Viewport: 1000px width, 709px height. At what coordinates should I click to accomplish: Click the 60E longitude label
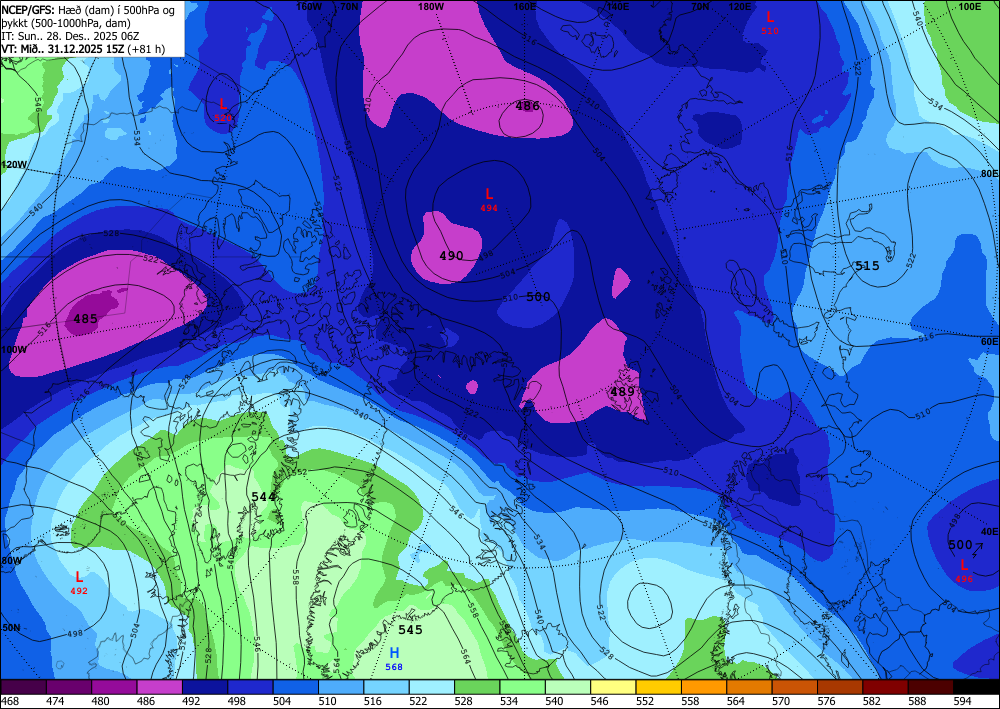point(989,342)
